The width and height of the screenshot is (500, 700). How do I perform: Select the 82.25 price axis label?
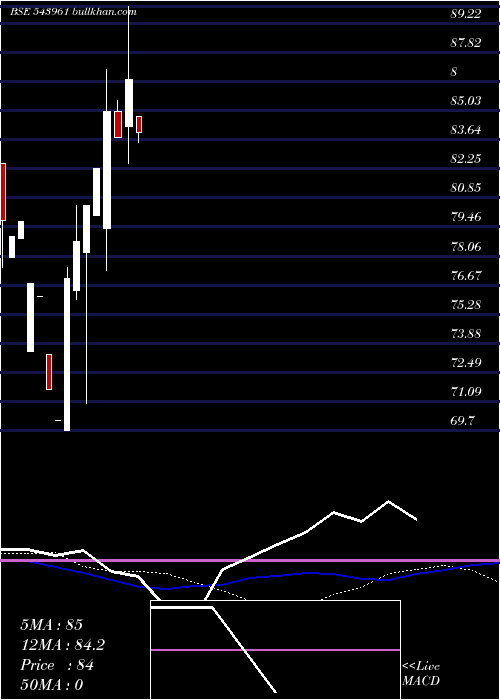pyautogui.click(x=466, y=159)
